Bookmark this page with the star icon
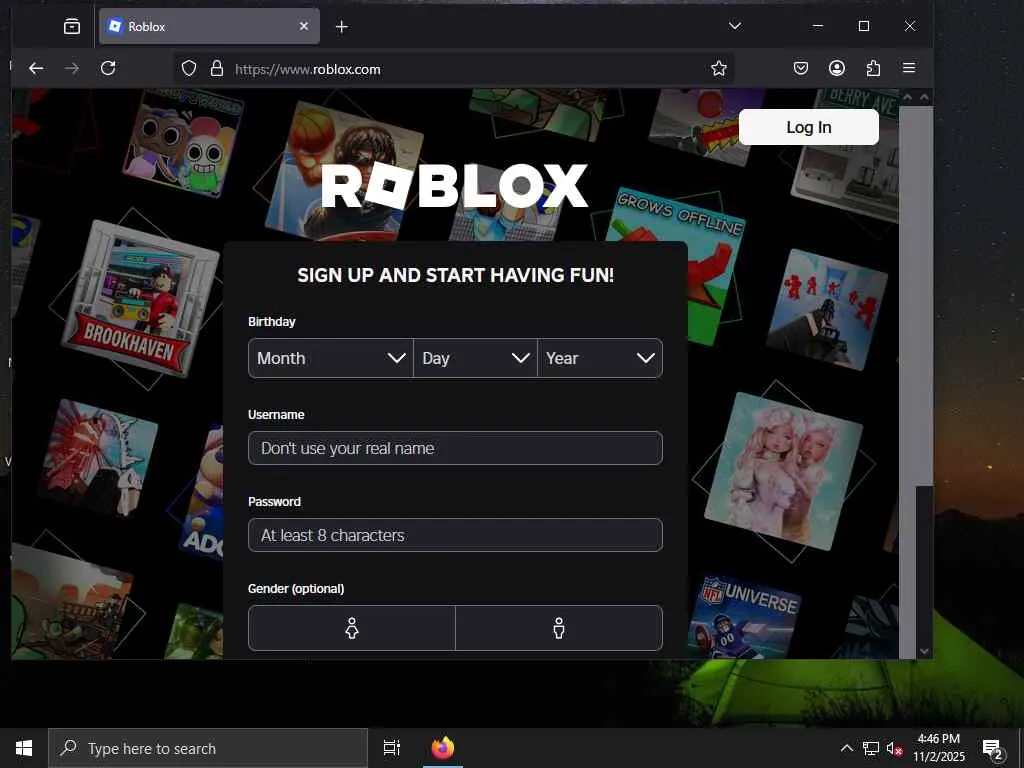Viewport: 1024px width, 768px height. click(718, 69)
